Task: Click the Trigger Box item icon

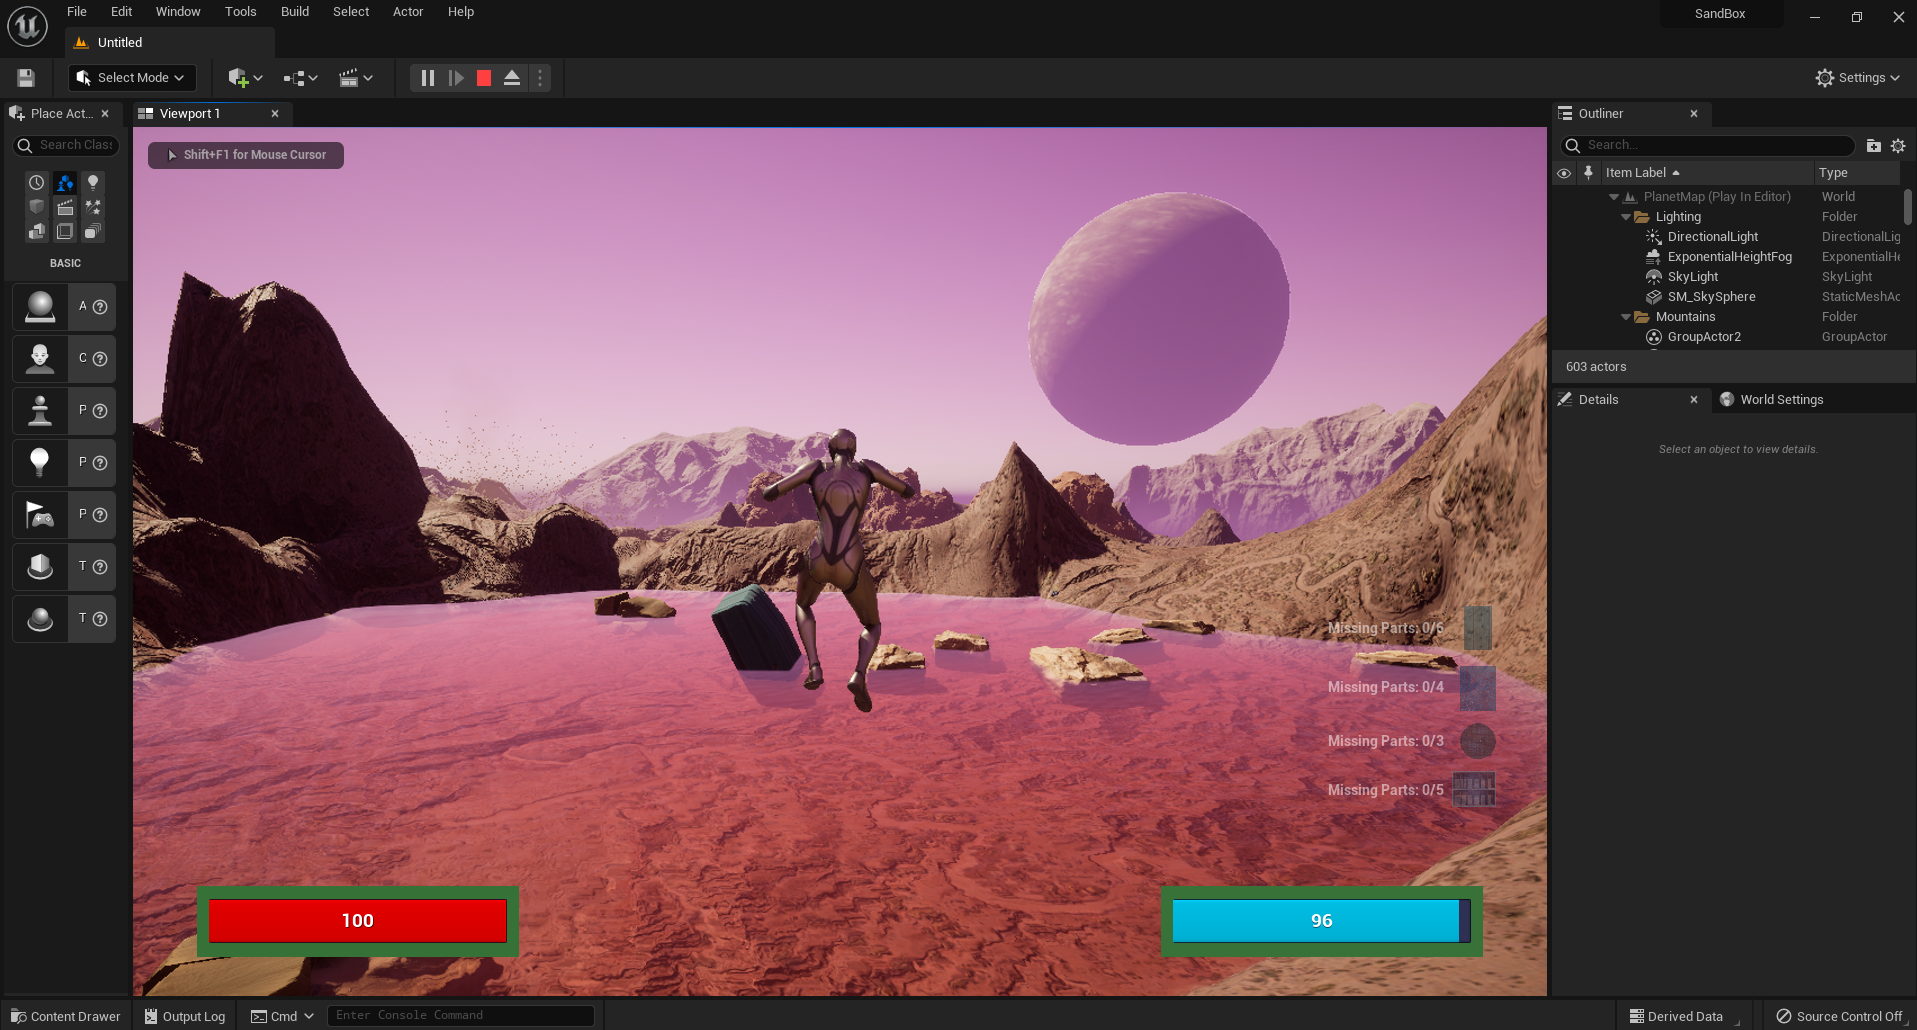Action: coord(40,567)
